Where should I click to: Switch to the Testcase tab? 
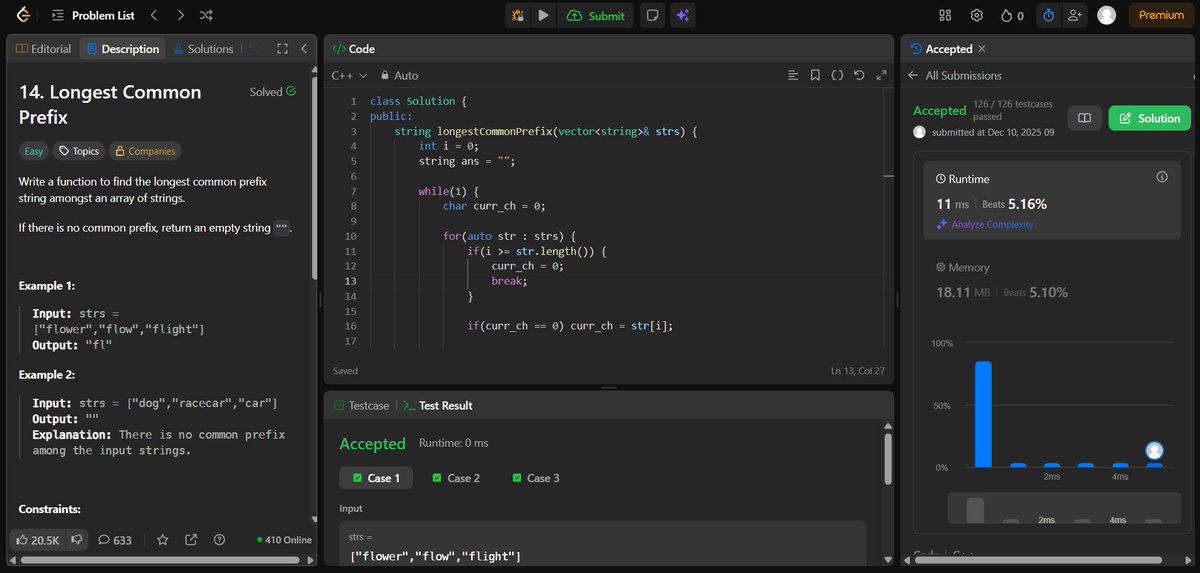point(360,405)
